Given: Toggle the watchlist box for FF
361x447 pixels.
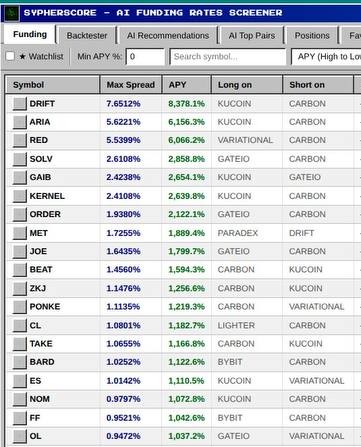Looking at the screenshot, I should click(x=19, y=418).
